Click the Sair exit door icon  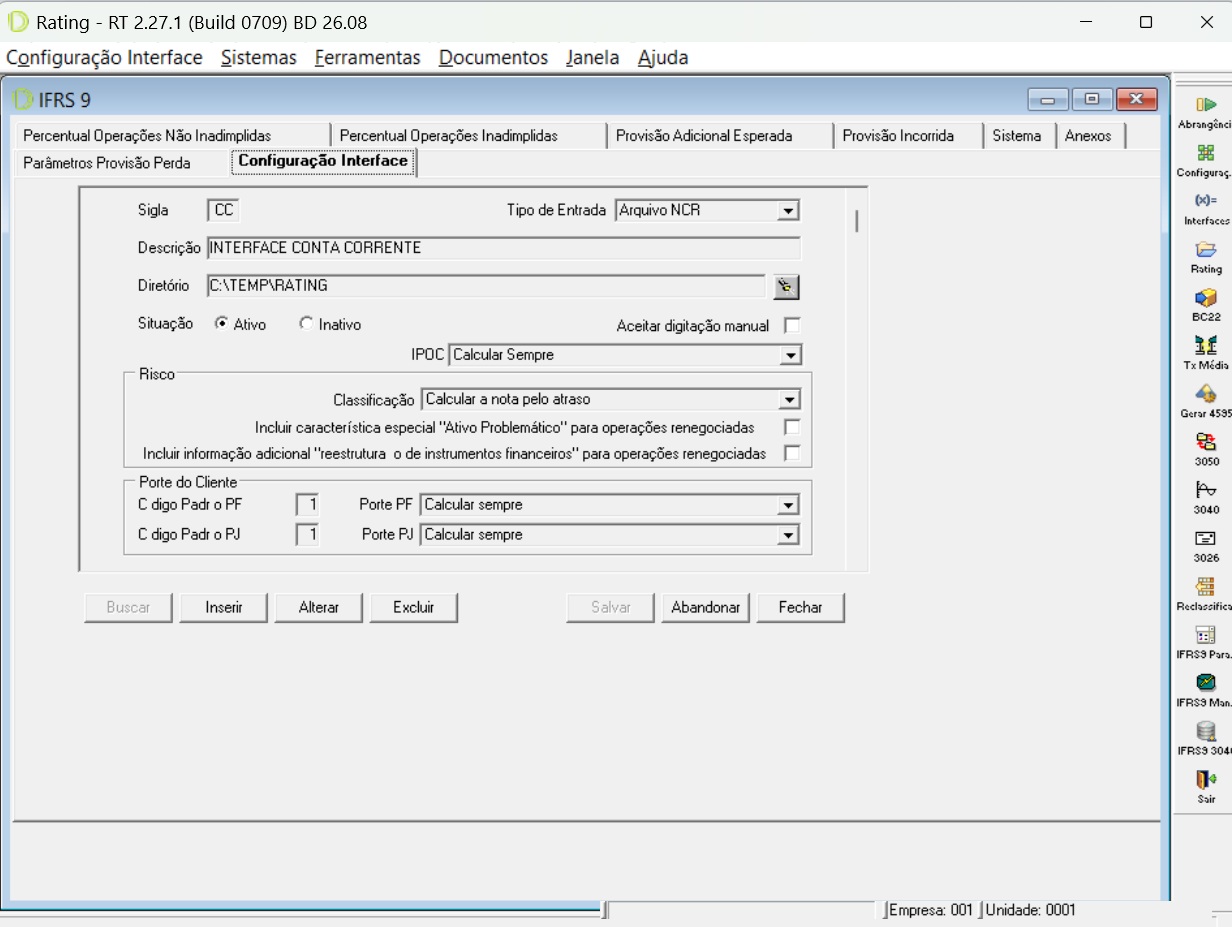[1206, 779]
